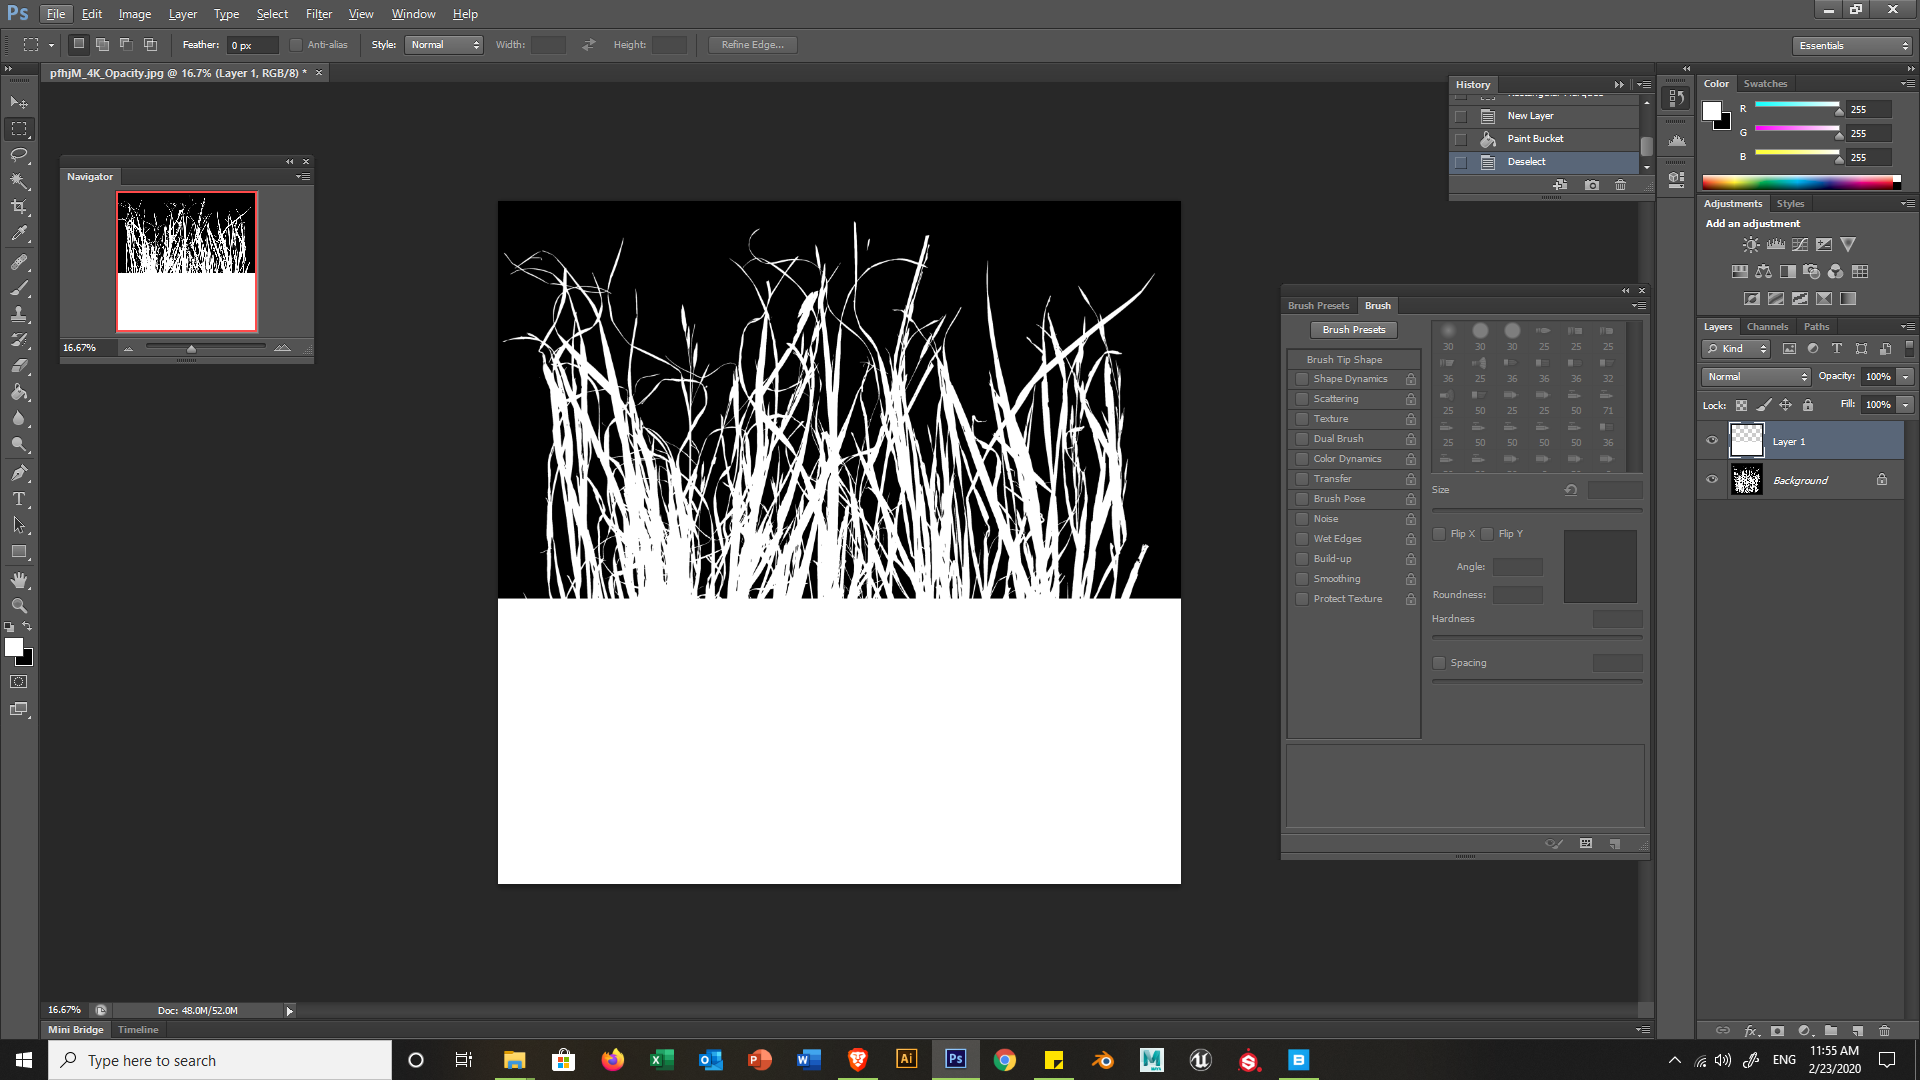Screen dimensions: 1920x1080
Task: Click the Brush Presets button
Action: click(x=1354, y=330)
